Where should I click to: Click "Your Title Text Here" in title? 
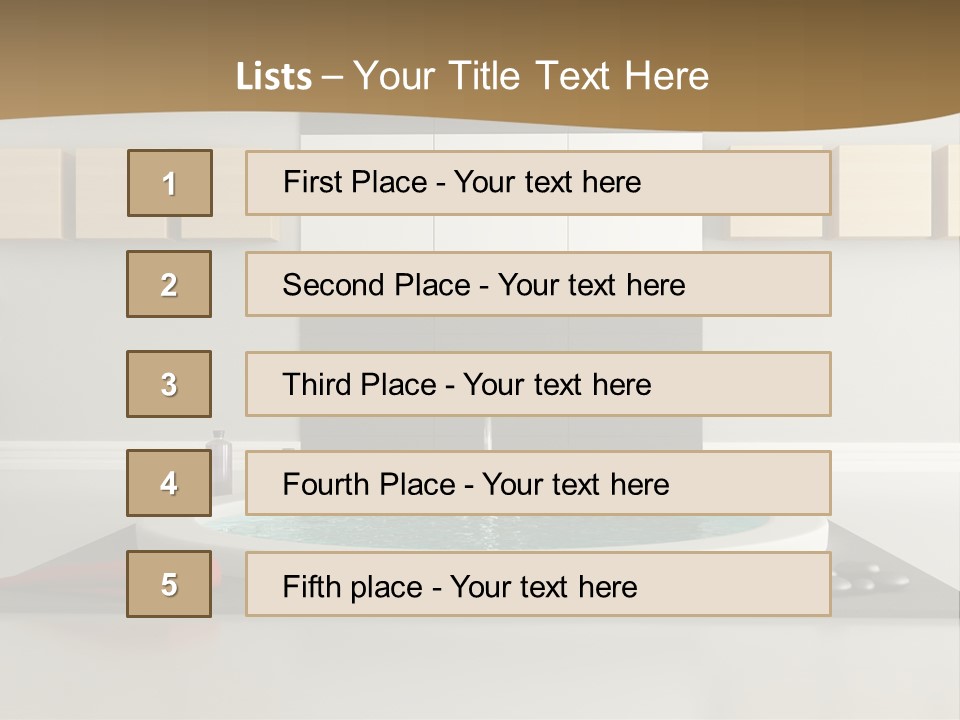pyautogui.click(x=531, y=76)
